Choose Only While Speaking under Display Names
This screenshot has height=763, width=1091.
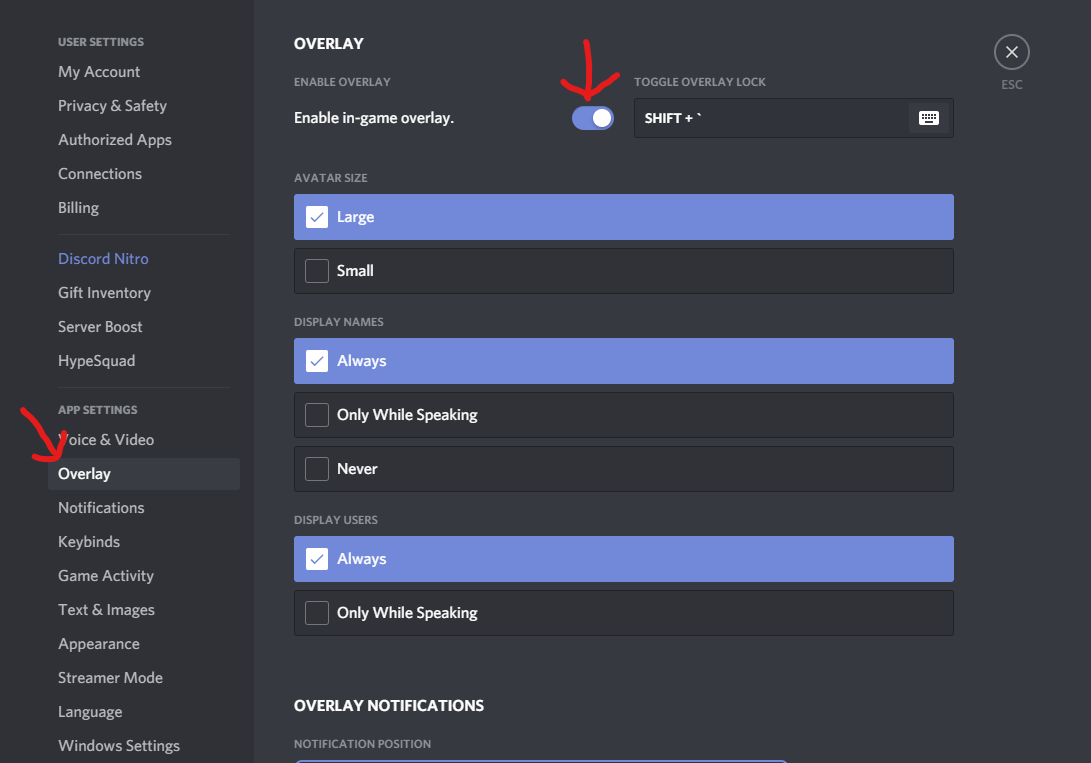pos(623,415)
